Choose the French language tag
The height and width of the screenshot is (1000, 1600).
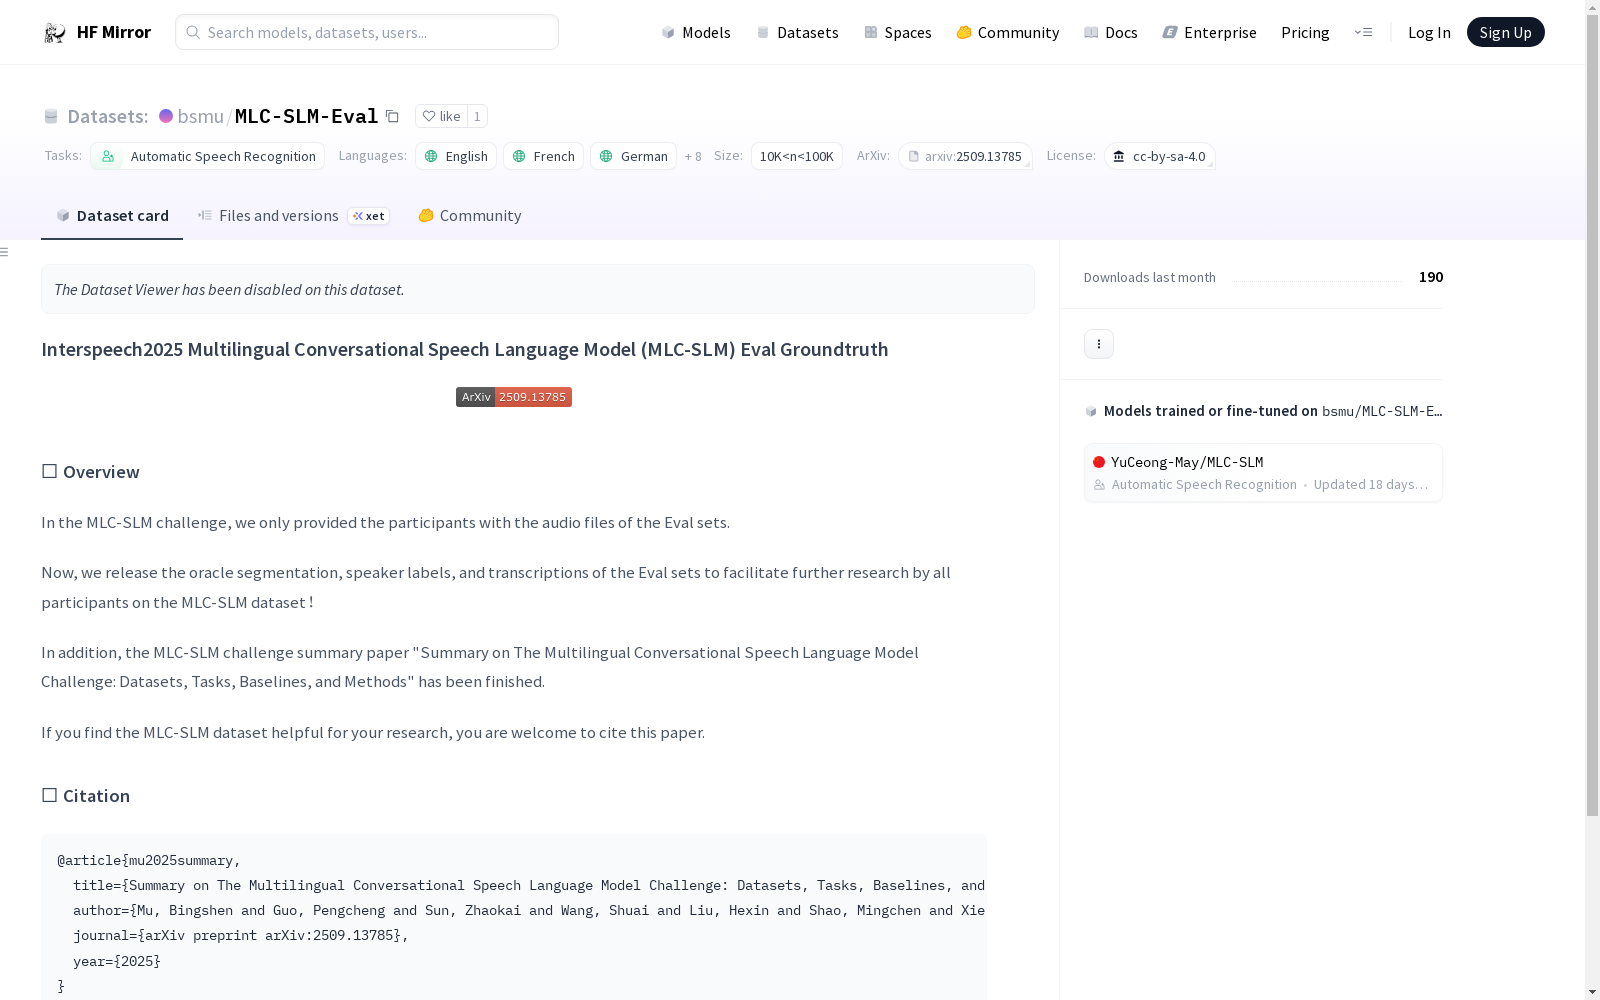tap(543, 156)
